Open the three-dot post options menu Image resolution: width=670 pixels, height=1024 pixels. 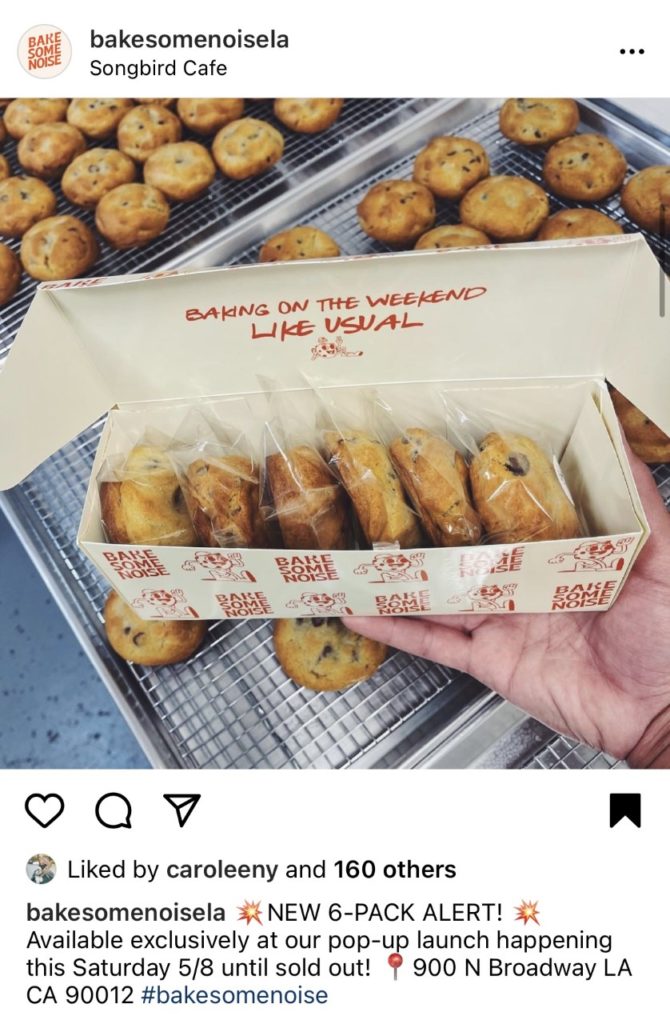tap(631, 52)
